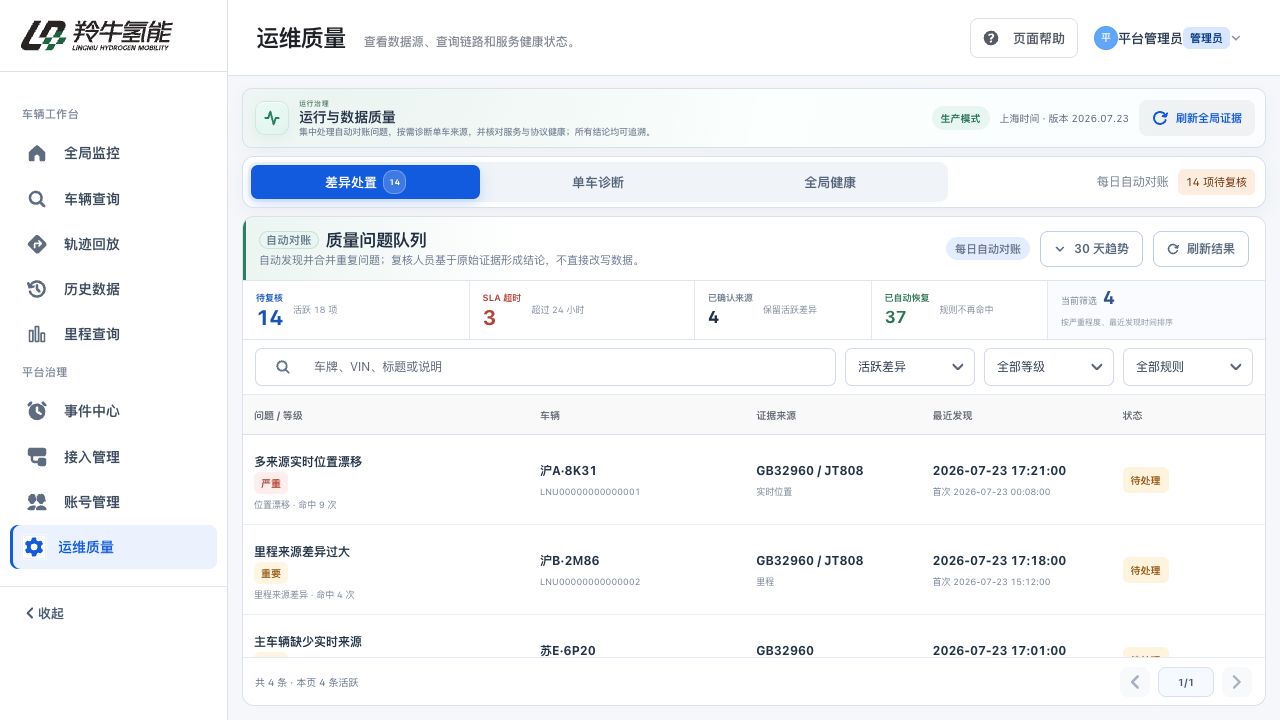Open issue 多来源实时位置漂移
Viewport: 1280px width, 720px height.
tap(308, 462)
